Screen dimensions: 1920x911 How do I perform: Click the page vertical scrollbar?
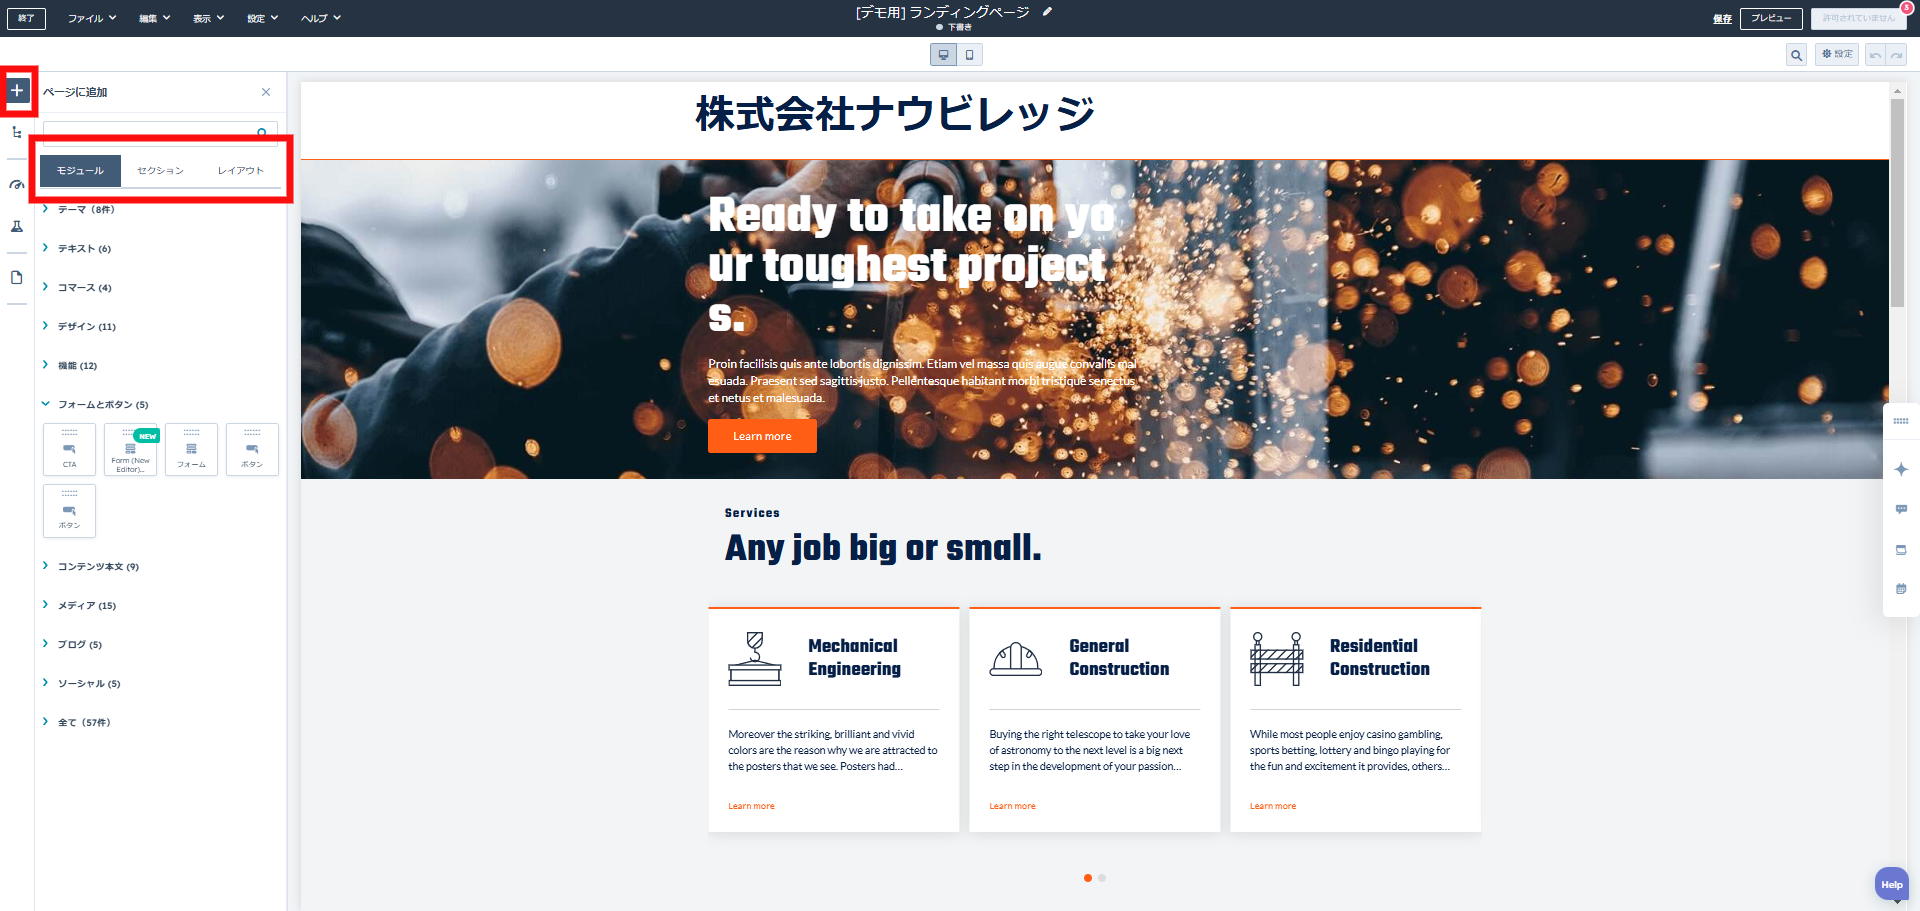pyautogui.click(x=1897, y=200)
